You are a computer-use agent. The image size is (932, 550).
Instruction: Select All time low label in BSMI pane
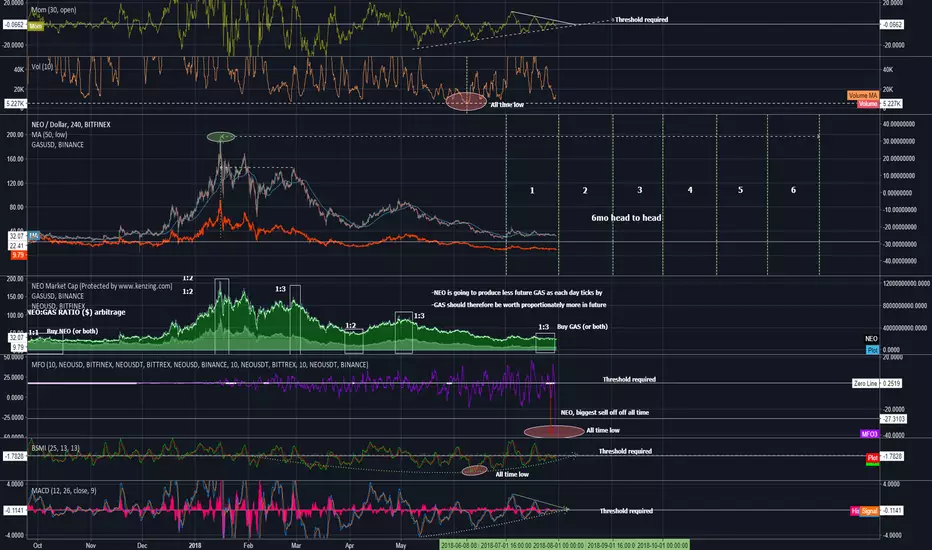(x=512, y=474)
